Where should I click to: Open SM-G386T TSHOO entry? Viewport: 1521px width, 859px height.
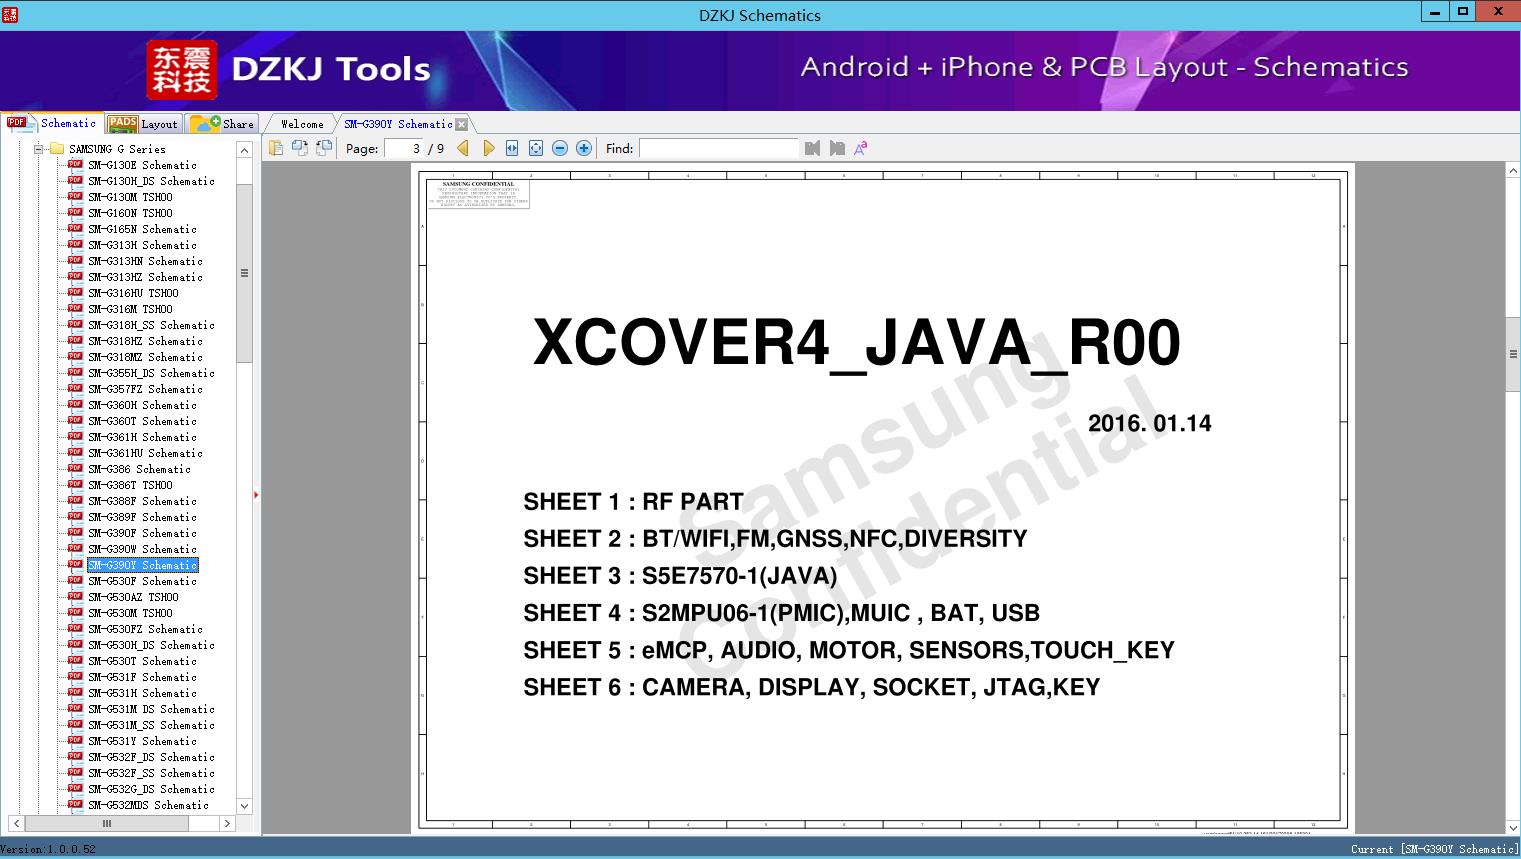tap(130, 485)
